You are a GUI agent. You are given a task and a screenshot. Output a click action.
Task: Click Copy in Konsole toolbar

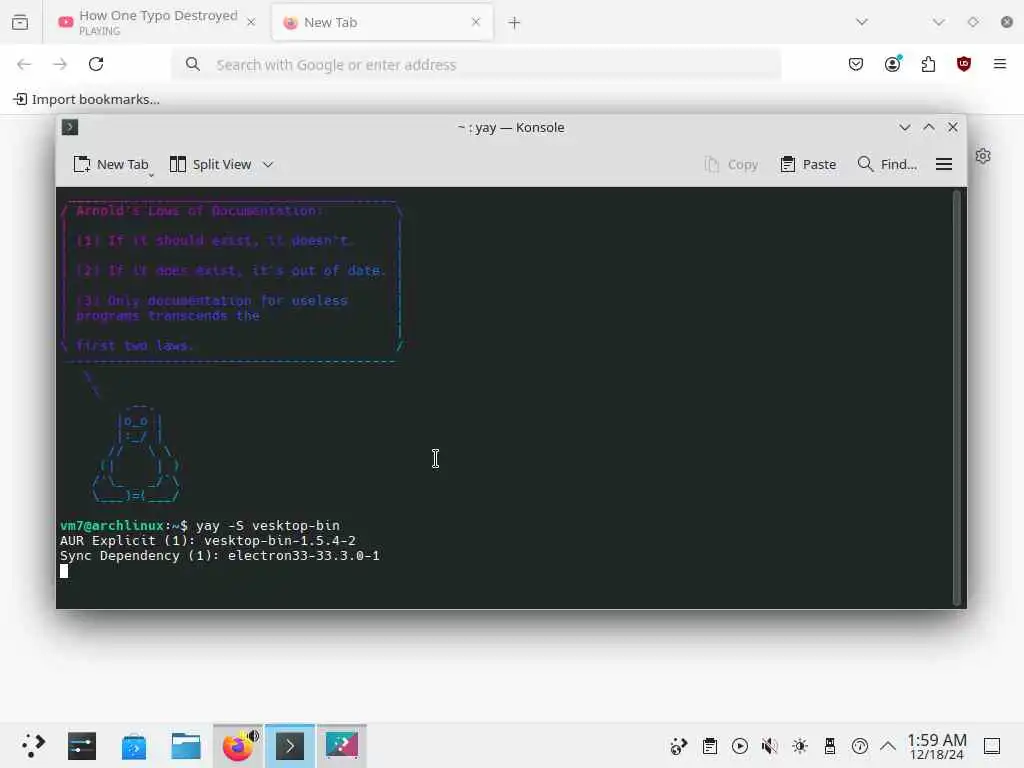coord(731,165)
